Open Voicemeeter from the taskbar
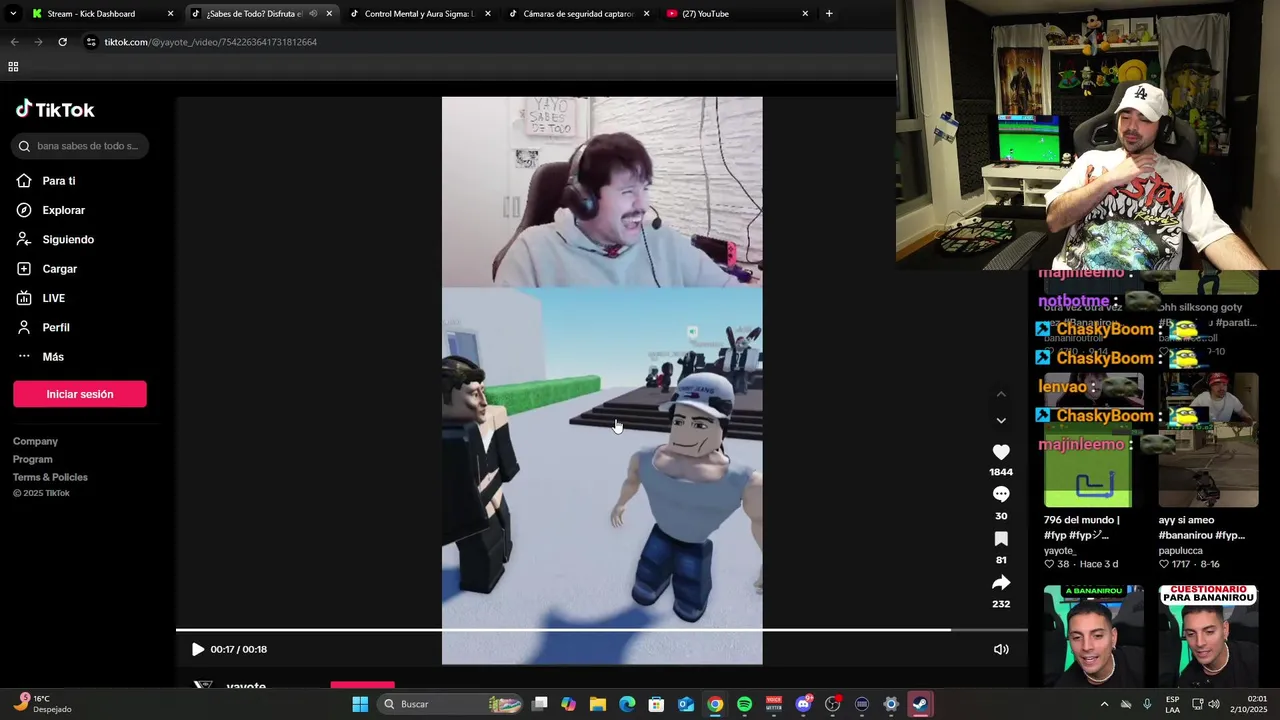The image size is (1280, 720). click(x=773, y=704)
